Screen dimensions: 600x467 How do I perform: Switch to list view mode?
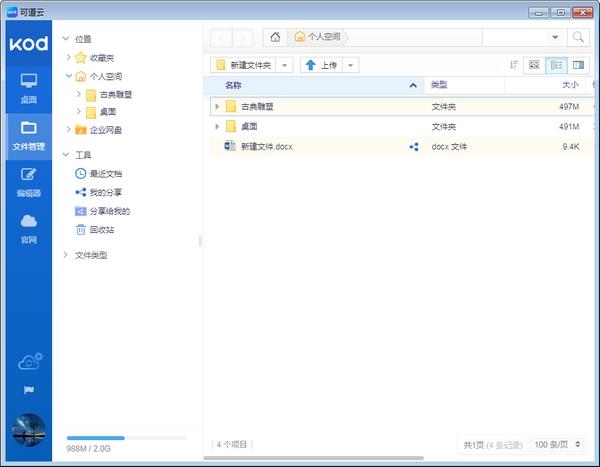coord(557,65)
